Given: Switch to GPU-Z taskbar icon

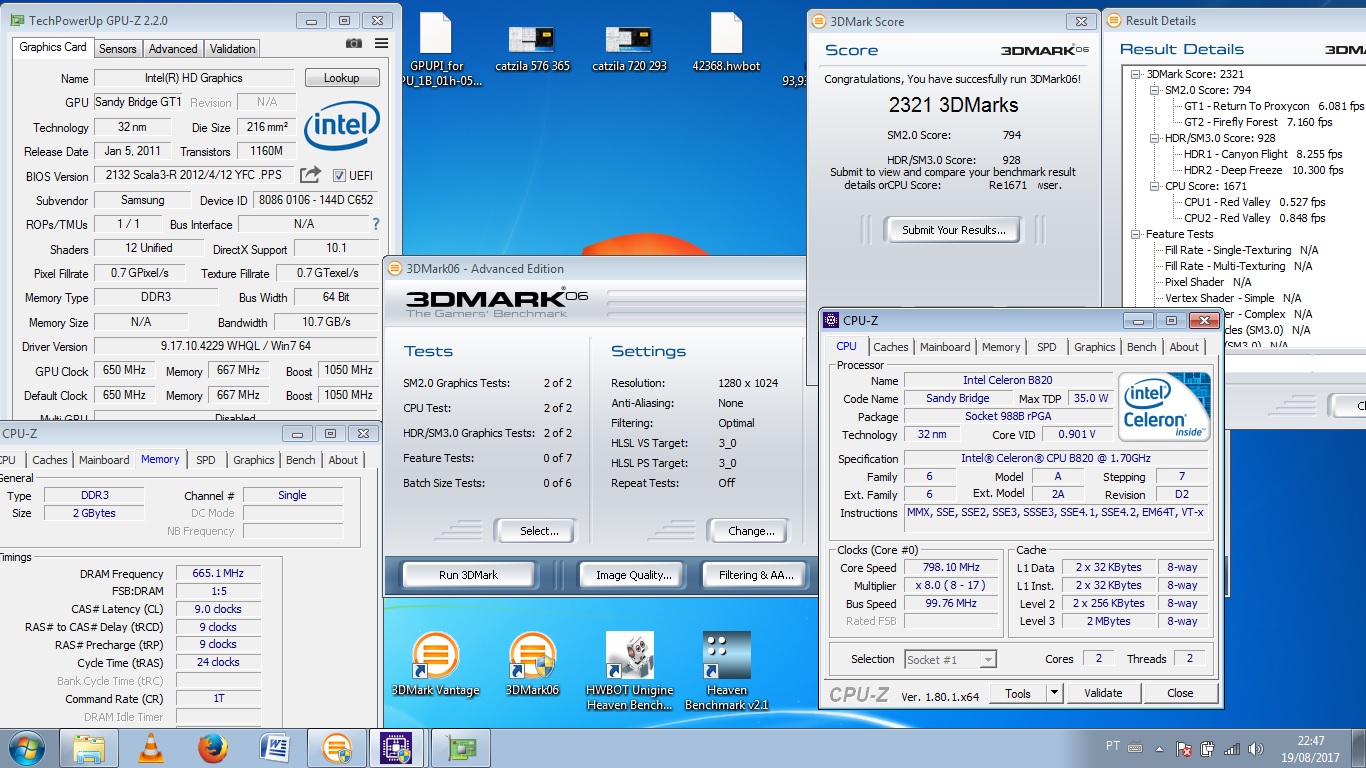Looking at the screenshot, I should 461,748.
